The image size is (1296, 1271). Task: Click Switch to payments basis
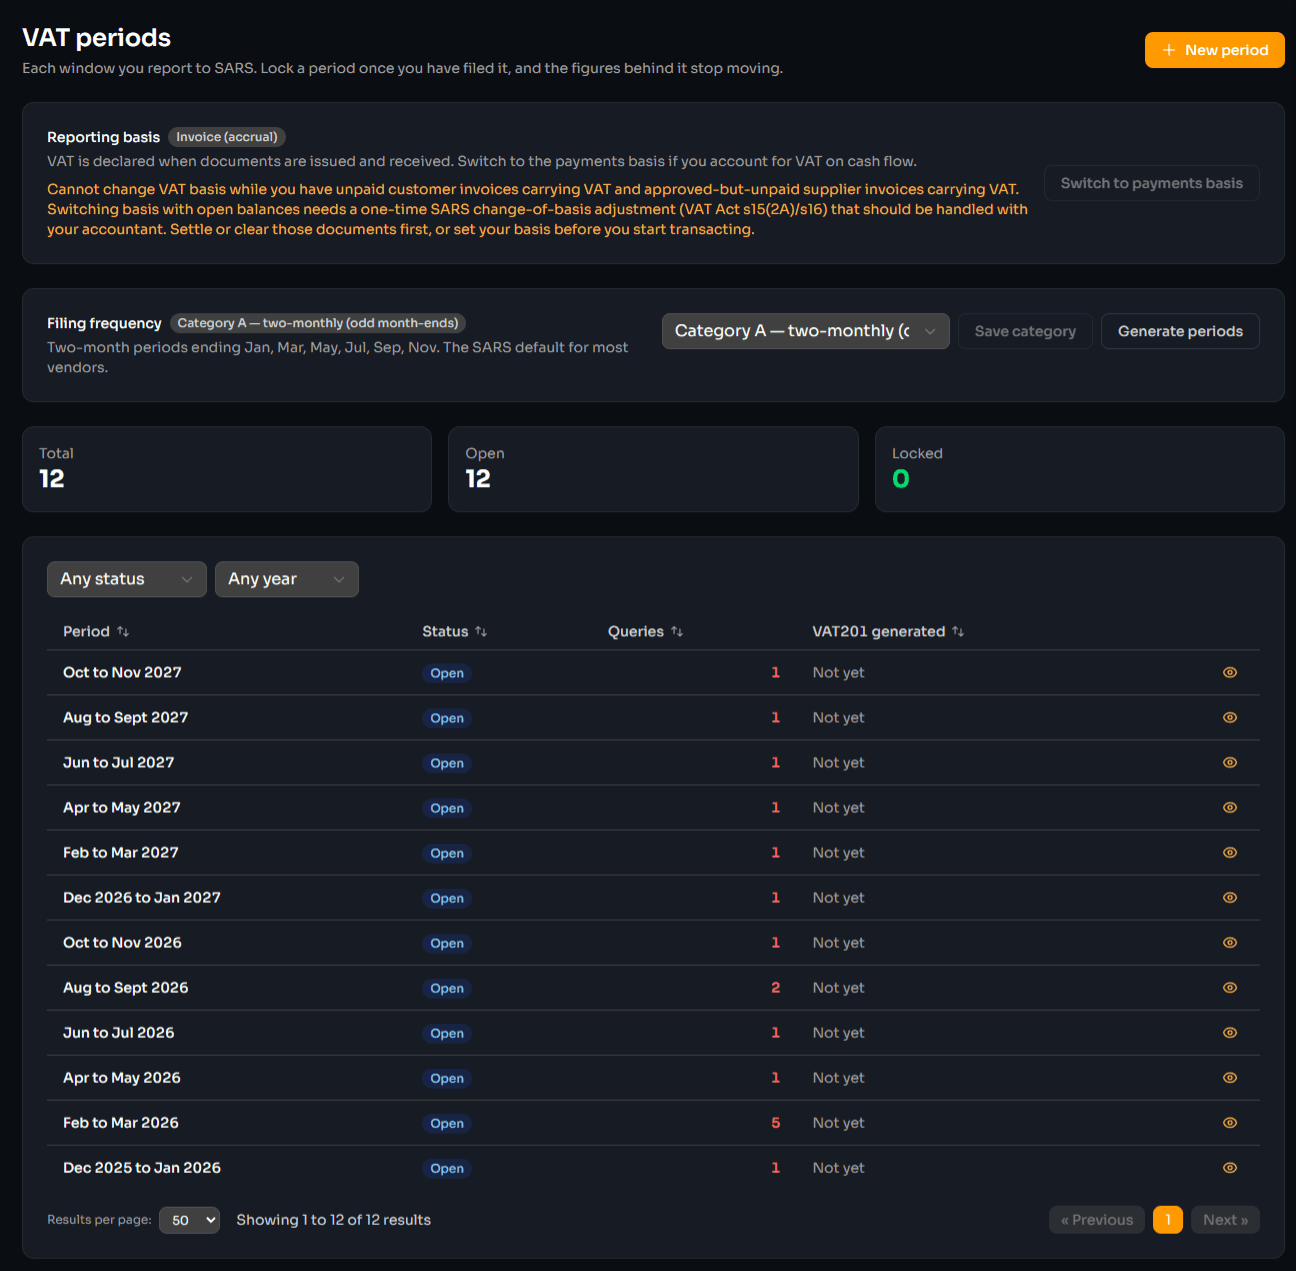tap(1152, 183)
